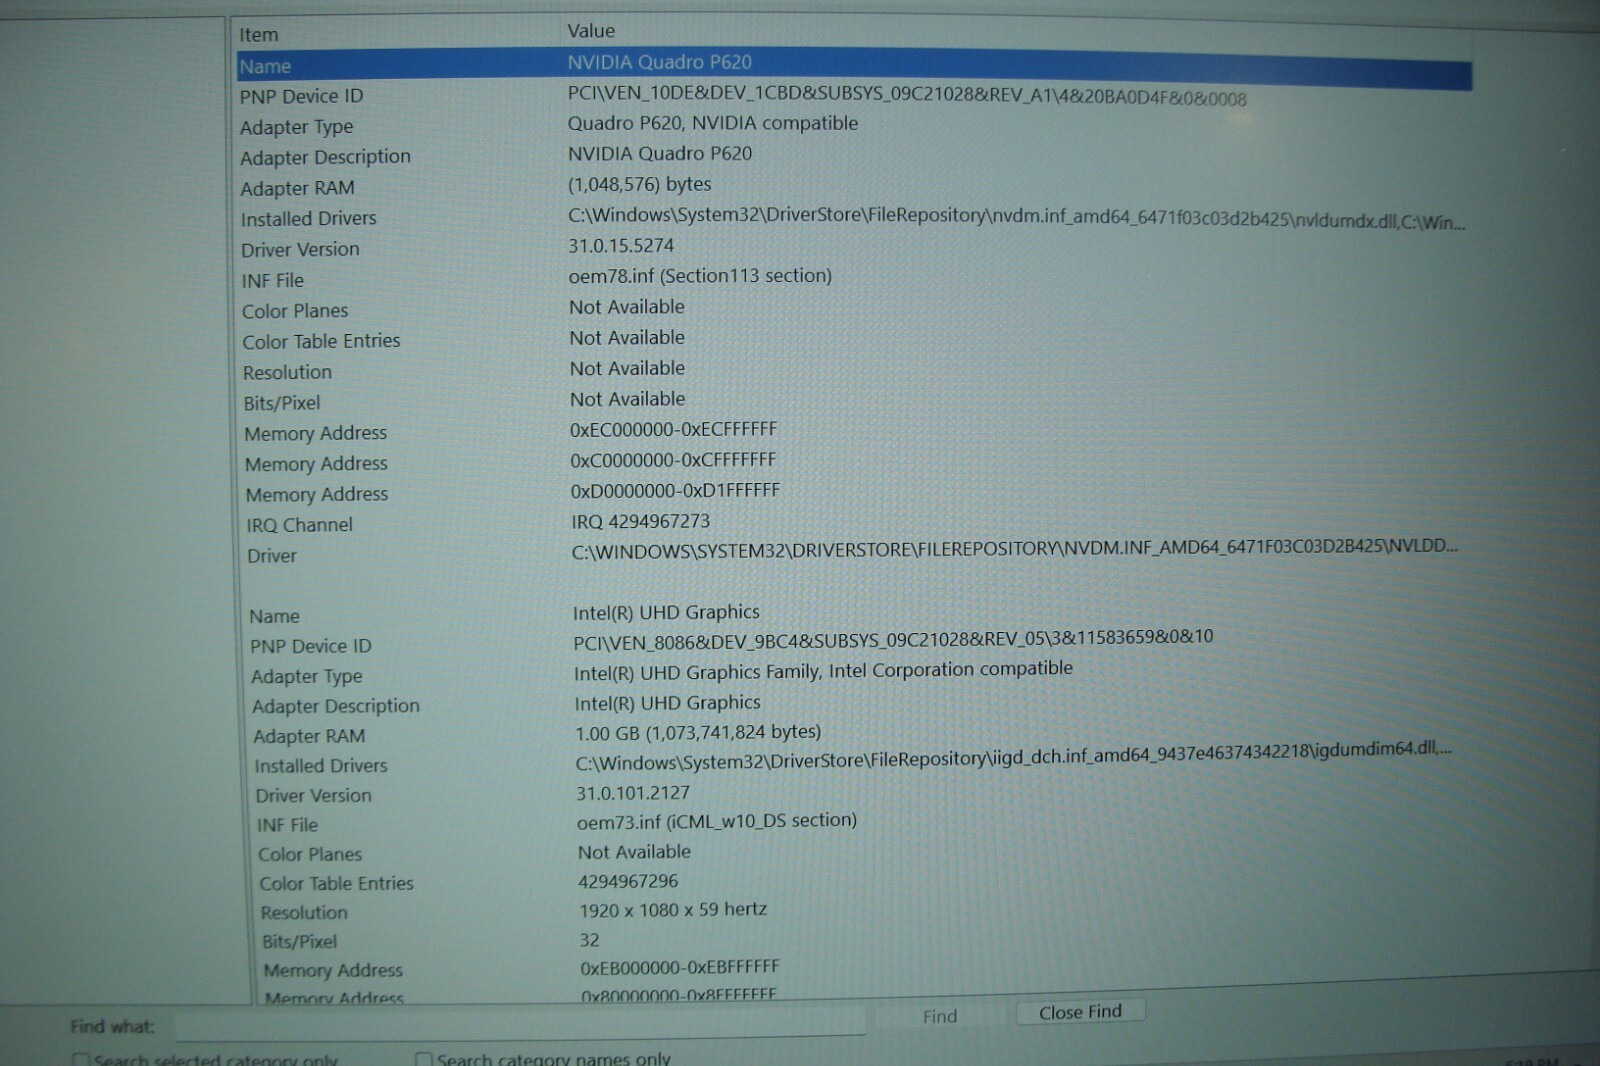The width and height of the screenshot is (1600, 1066).
Task: Select the 'oem78.inf (Section113 section)' value
Action: pyautogui.click(x=700, y=276)
